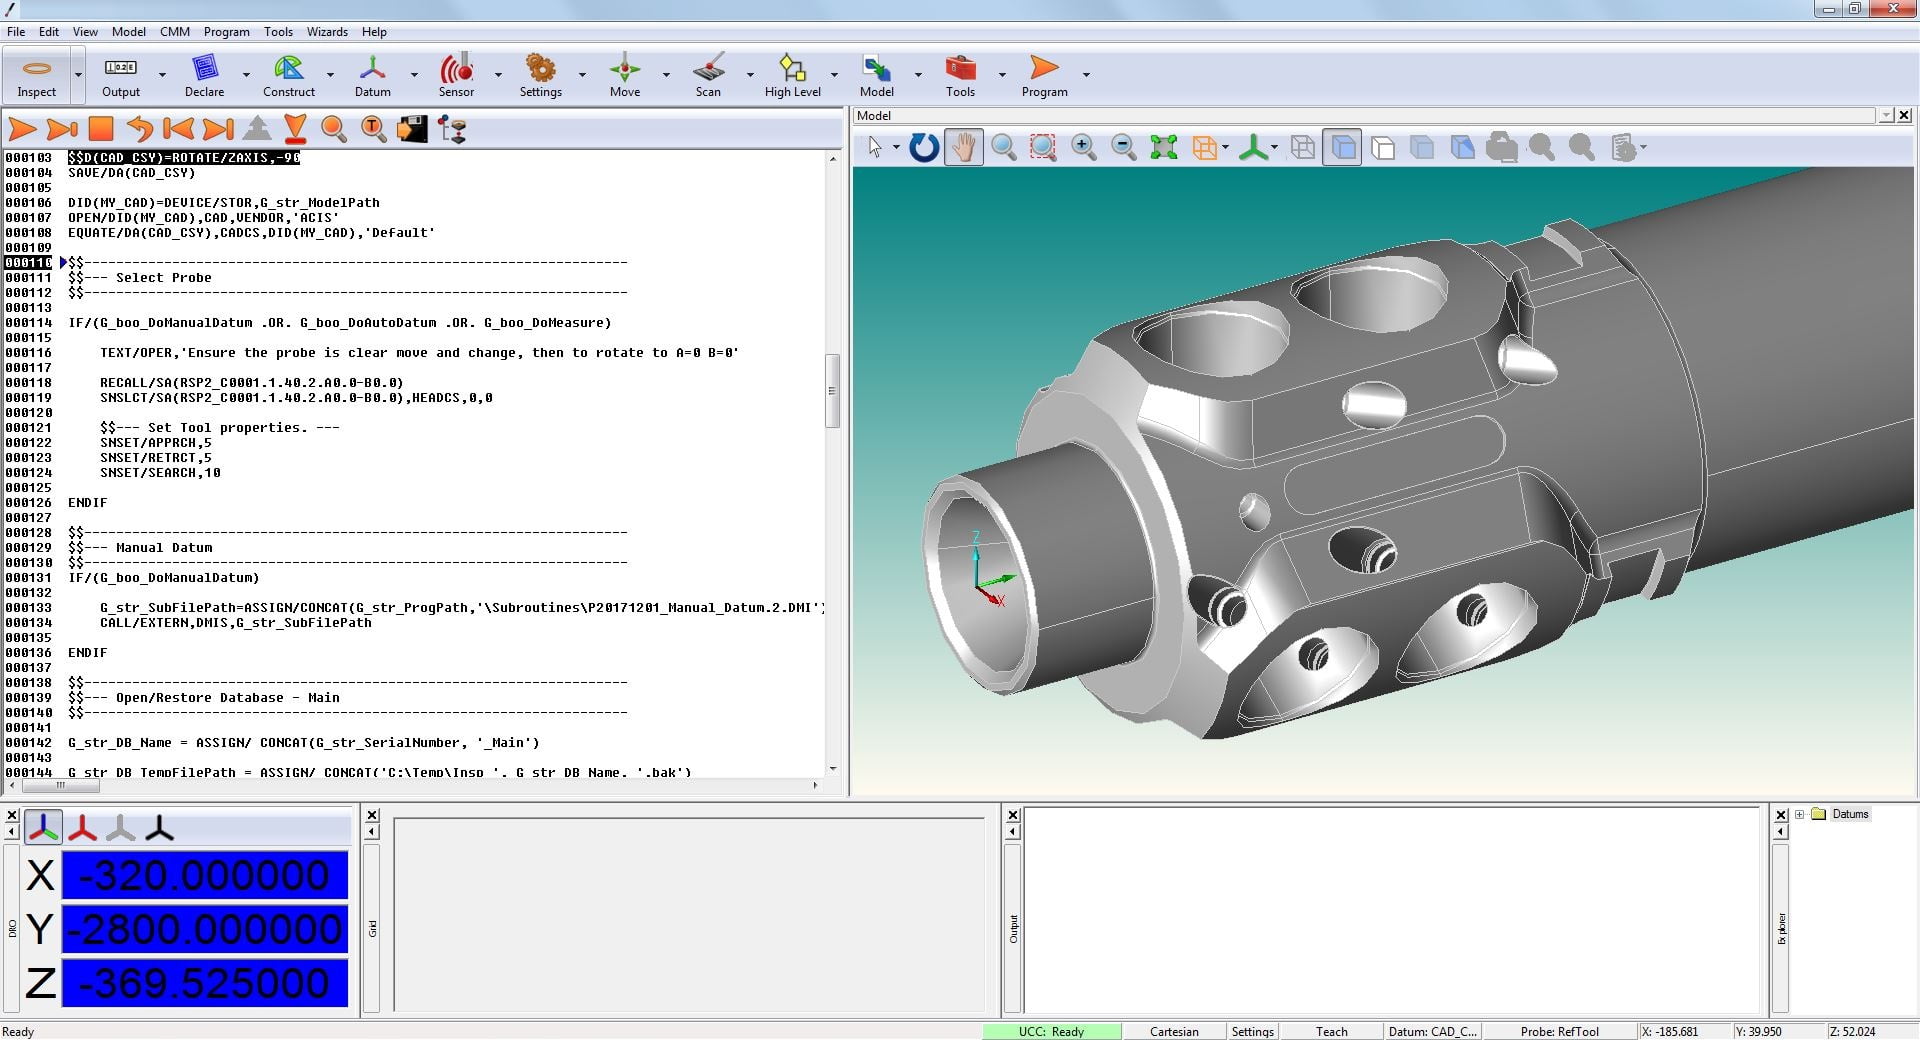Undo using the orange curved arrow
The height and width of the screenshot is (1040, 1920).
click(140, 129)
